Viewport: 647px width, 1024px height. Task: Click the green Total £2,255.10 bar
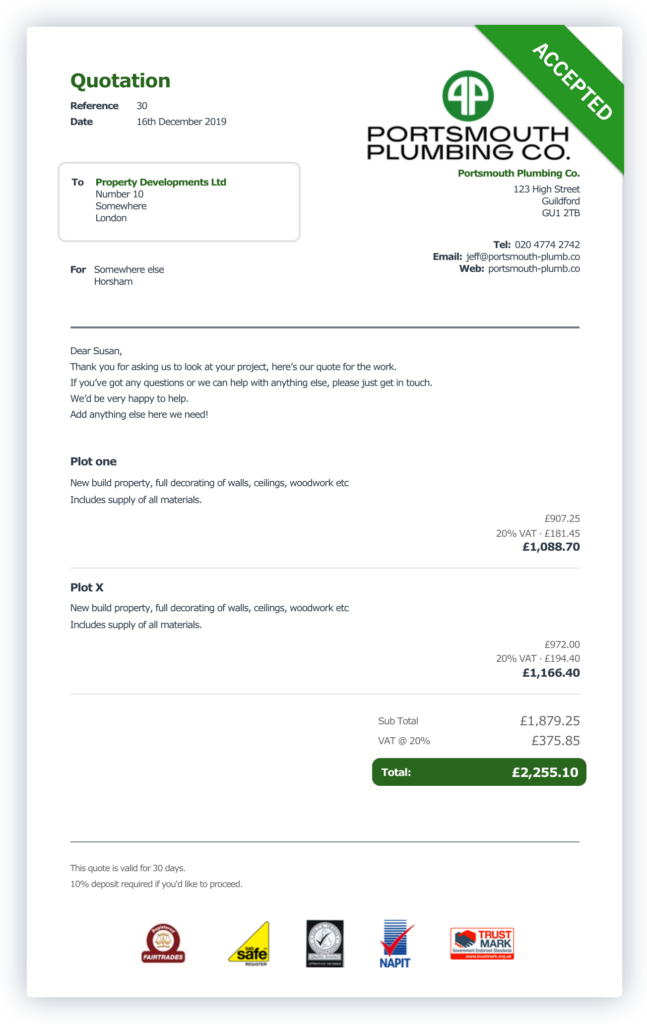[479, 772]
